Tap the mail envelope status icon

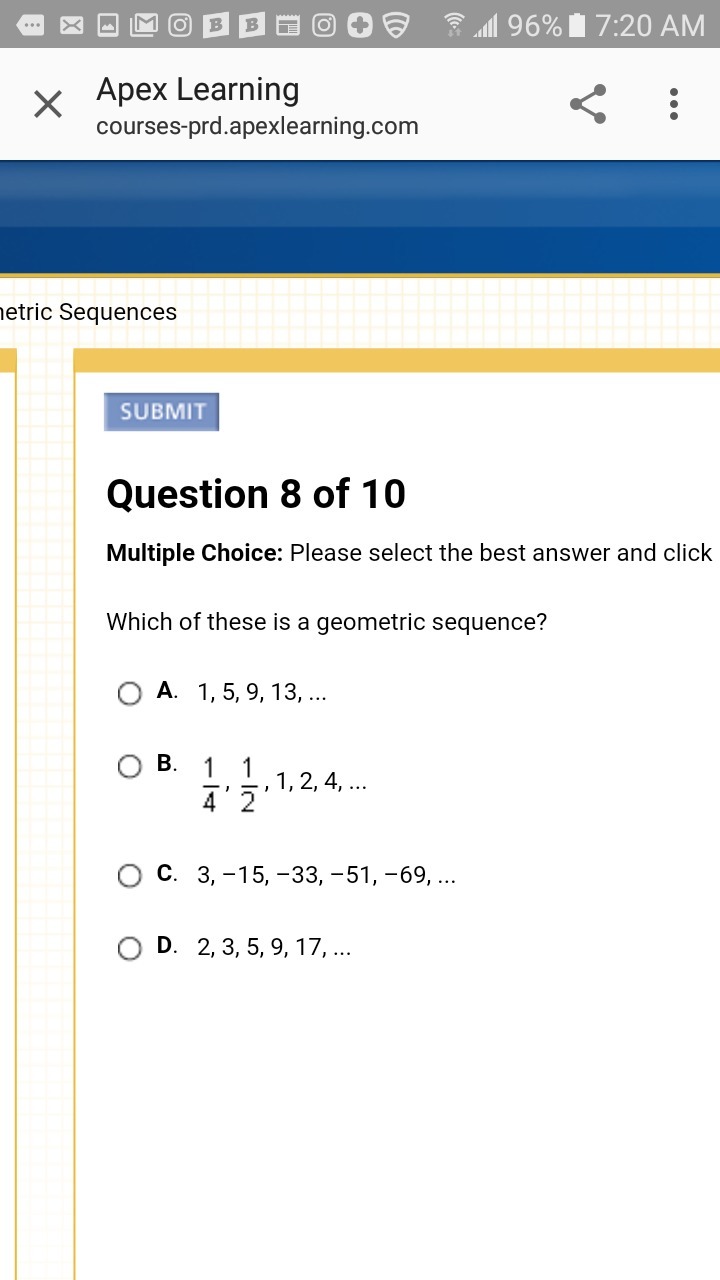click(72, 25)
